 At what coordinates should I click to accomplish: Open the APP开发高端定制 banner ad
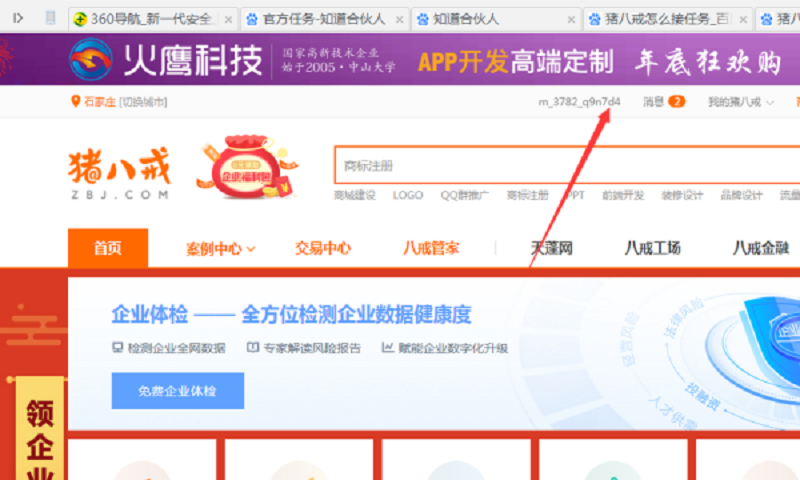(x=515, y=62)
